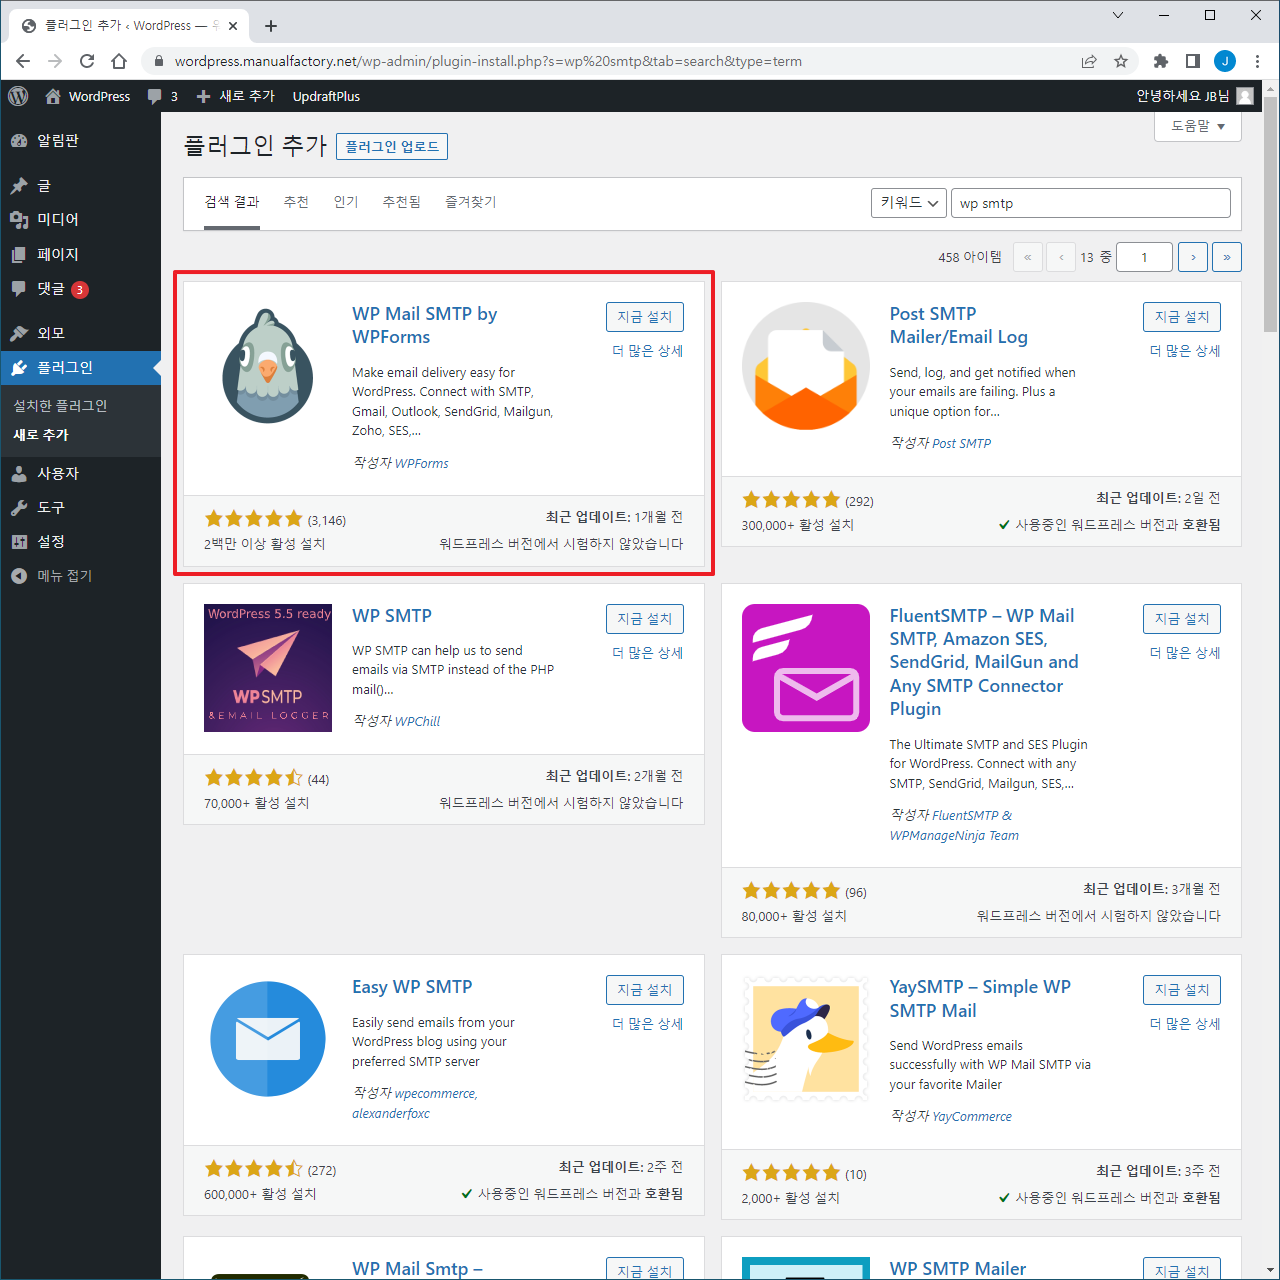
Task: View more details for WP Mail SMTP by WPForms
Action: click(x=648, y=351)
